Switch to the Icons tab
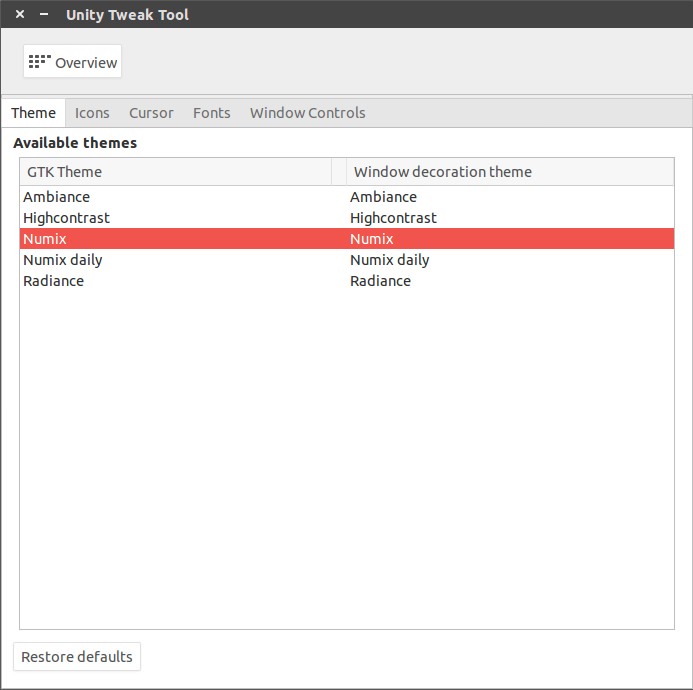 (x=92, y=113)
